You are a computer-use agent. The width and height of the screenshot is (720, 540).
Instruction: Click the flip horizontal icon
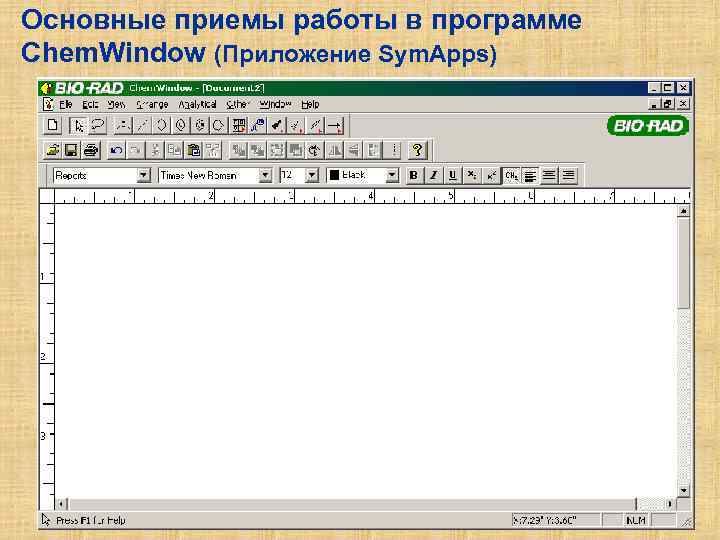pos(335,150)
